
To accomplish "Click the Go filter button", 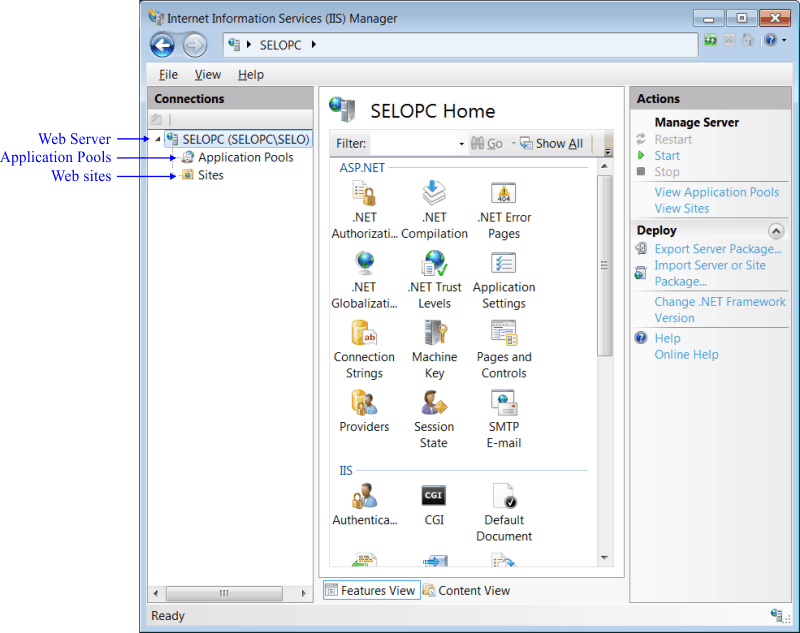I will [487, 144].
